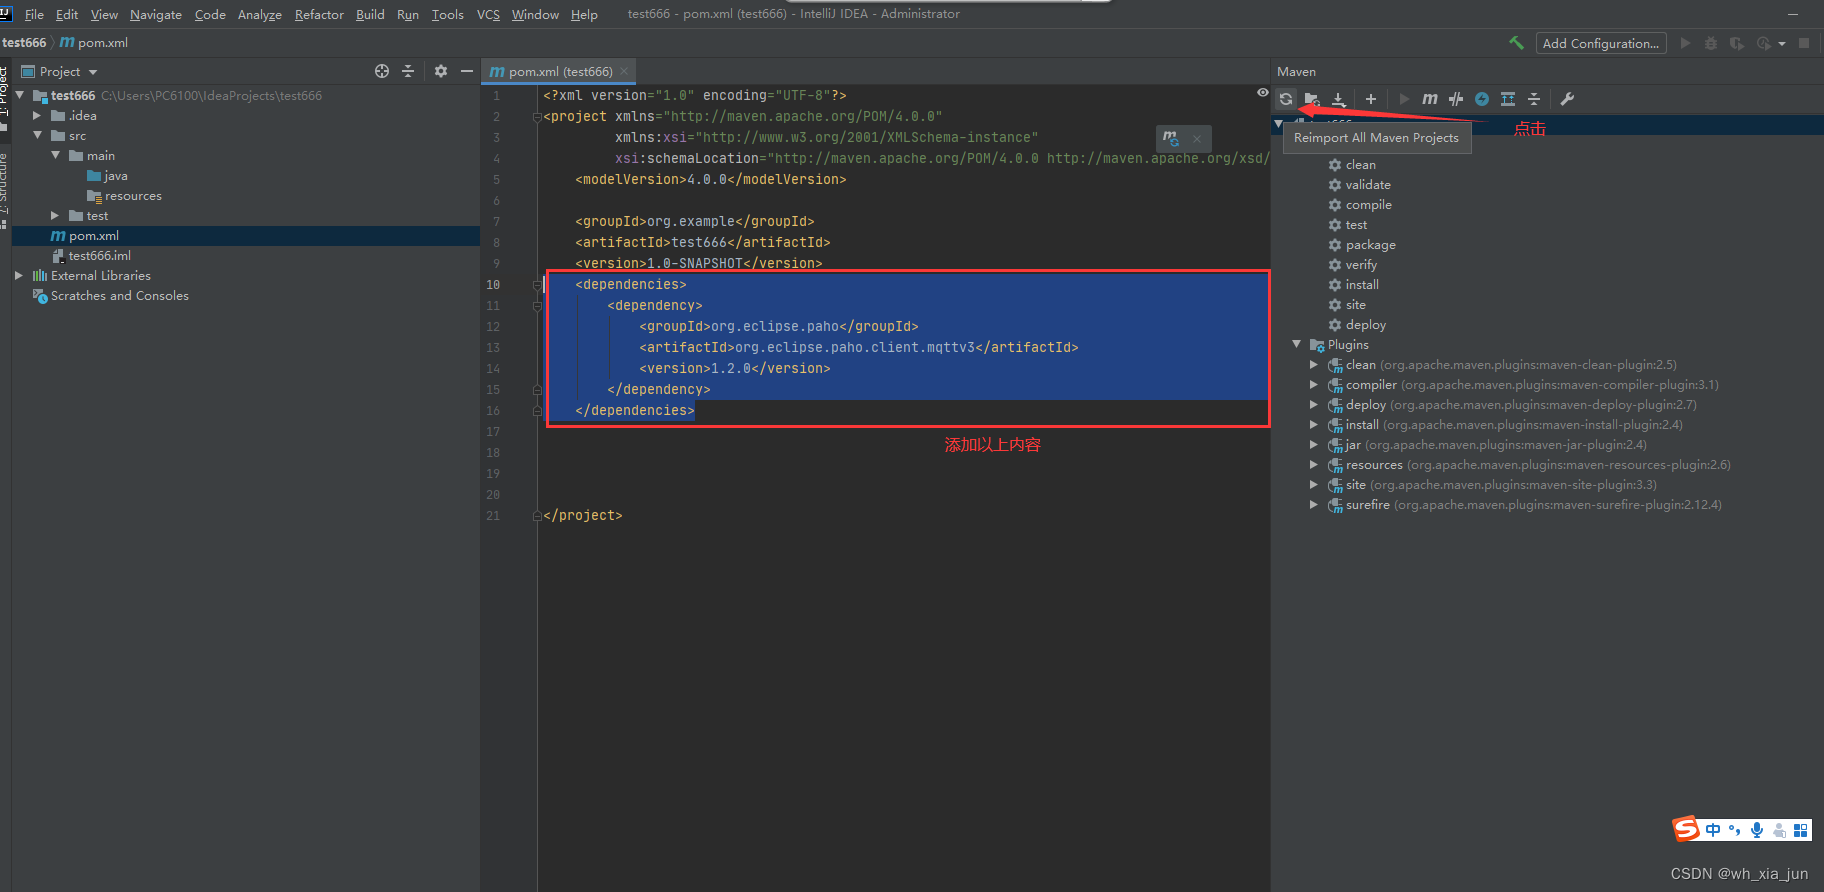The image size is (1824, 892).
Task: Expand the compiler plugin node
Action: [1314, 385]
